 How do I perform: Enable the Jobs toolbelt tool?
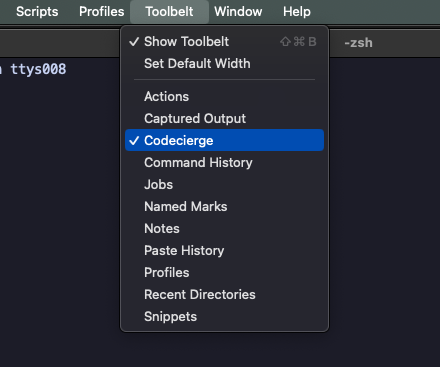pos(224,185)
